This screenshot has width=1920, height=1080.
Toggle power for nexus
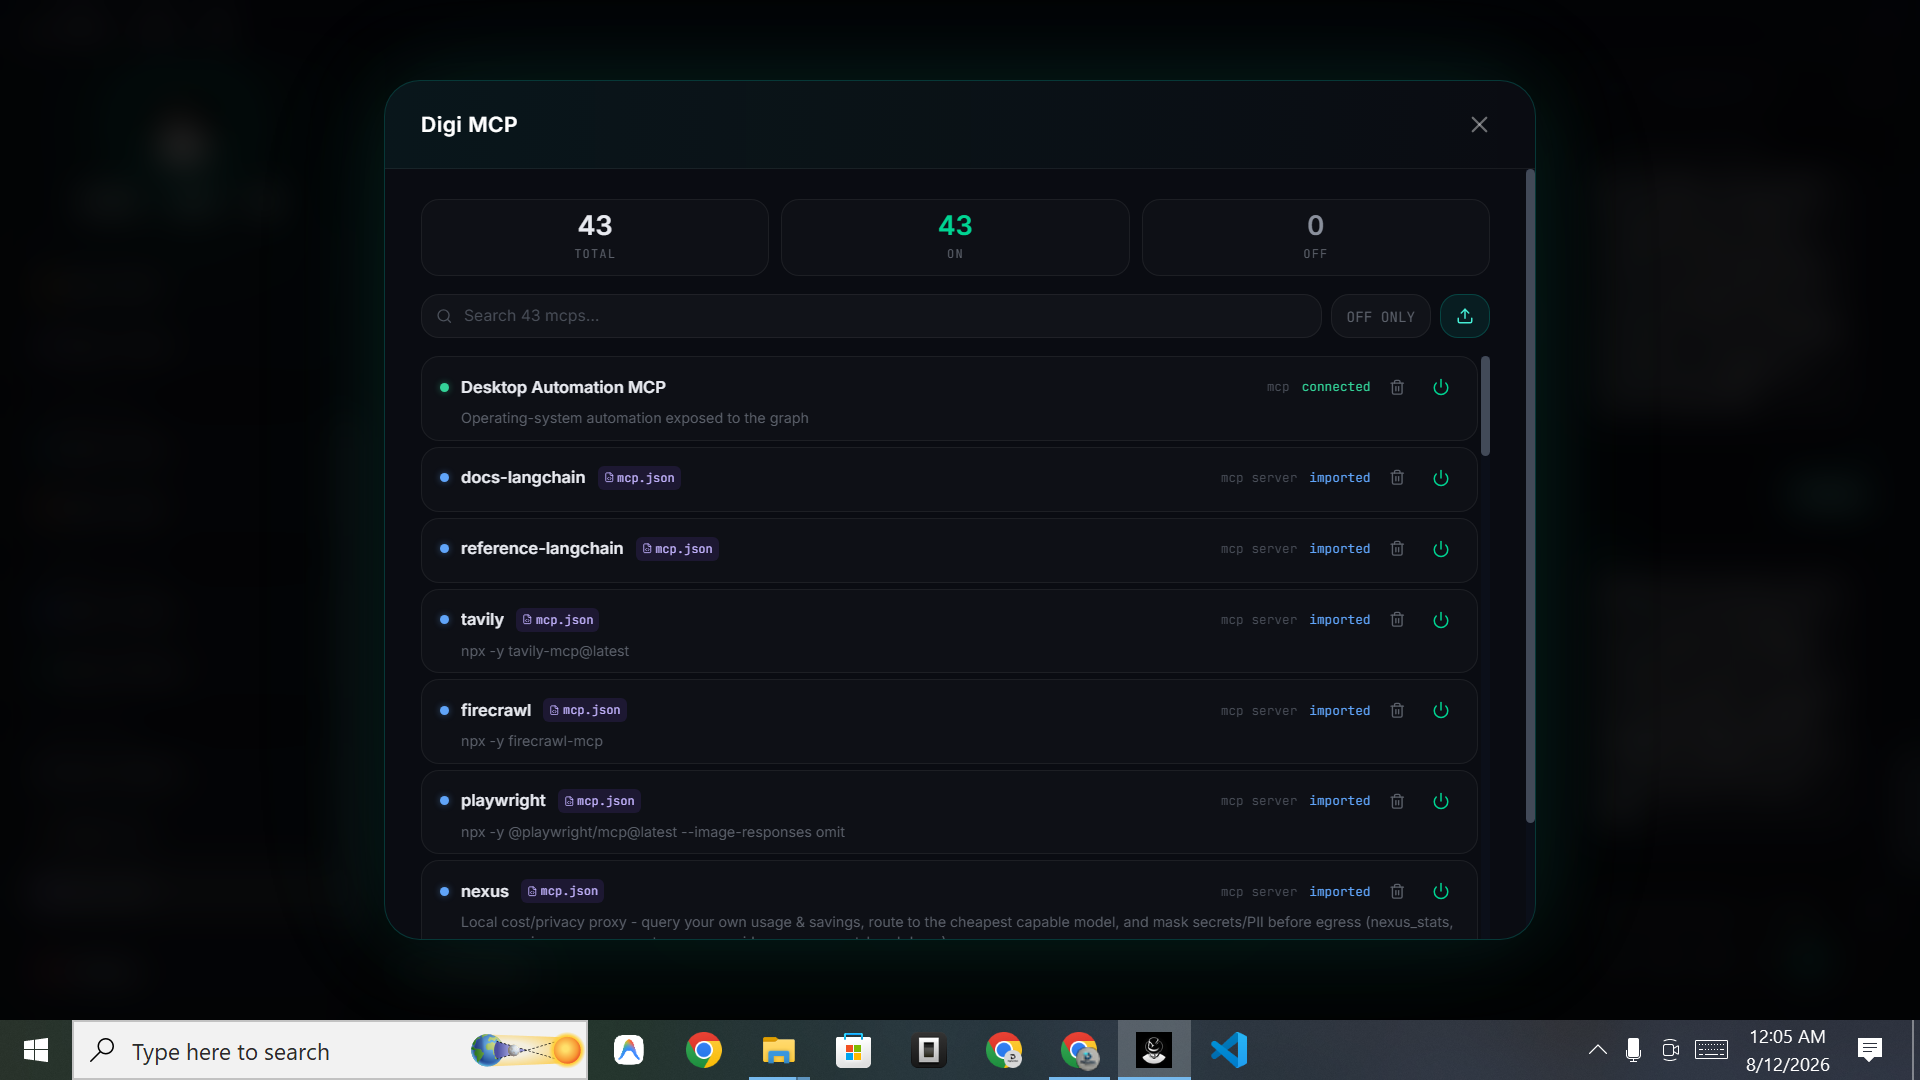[x=1441, y=891]
